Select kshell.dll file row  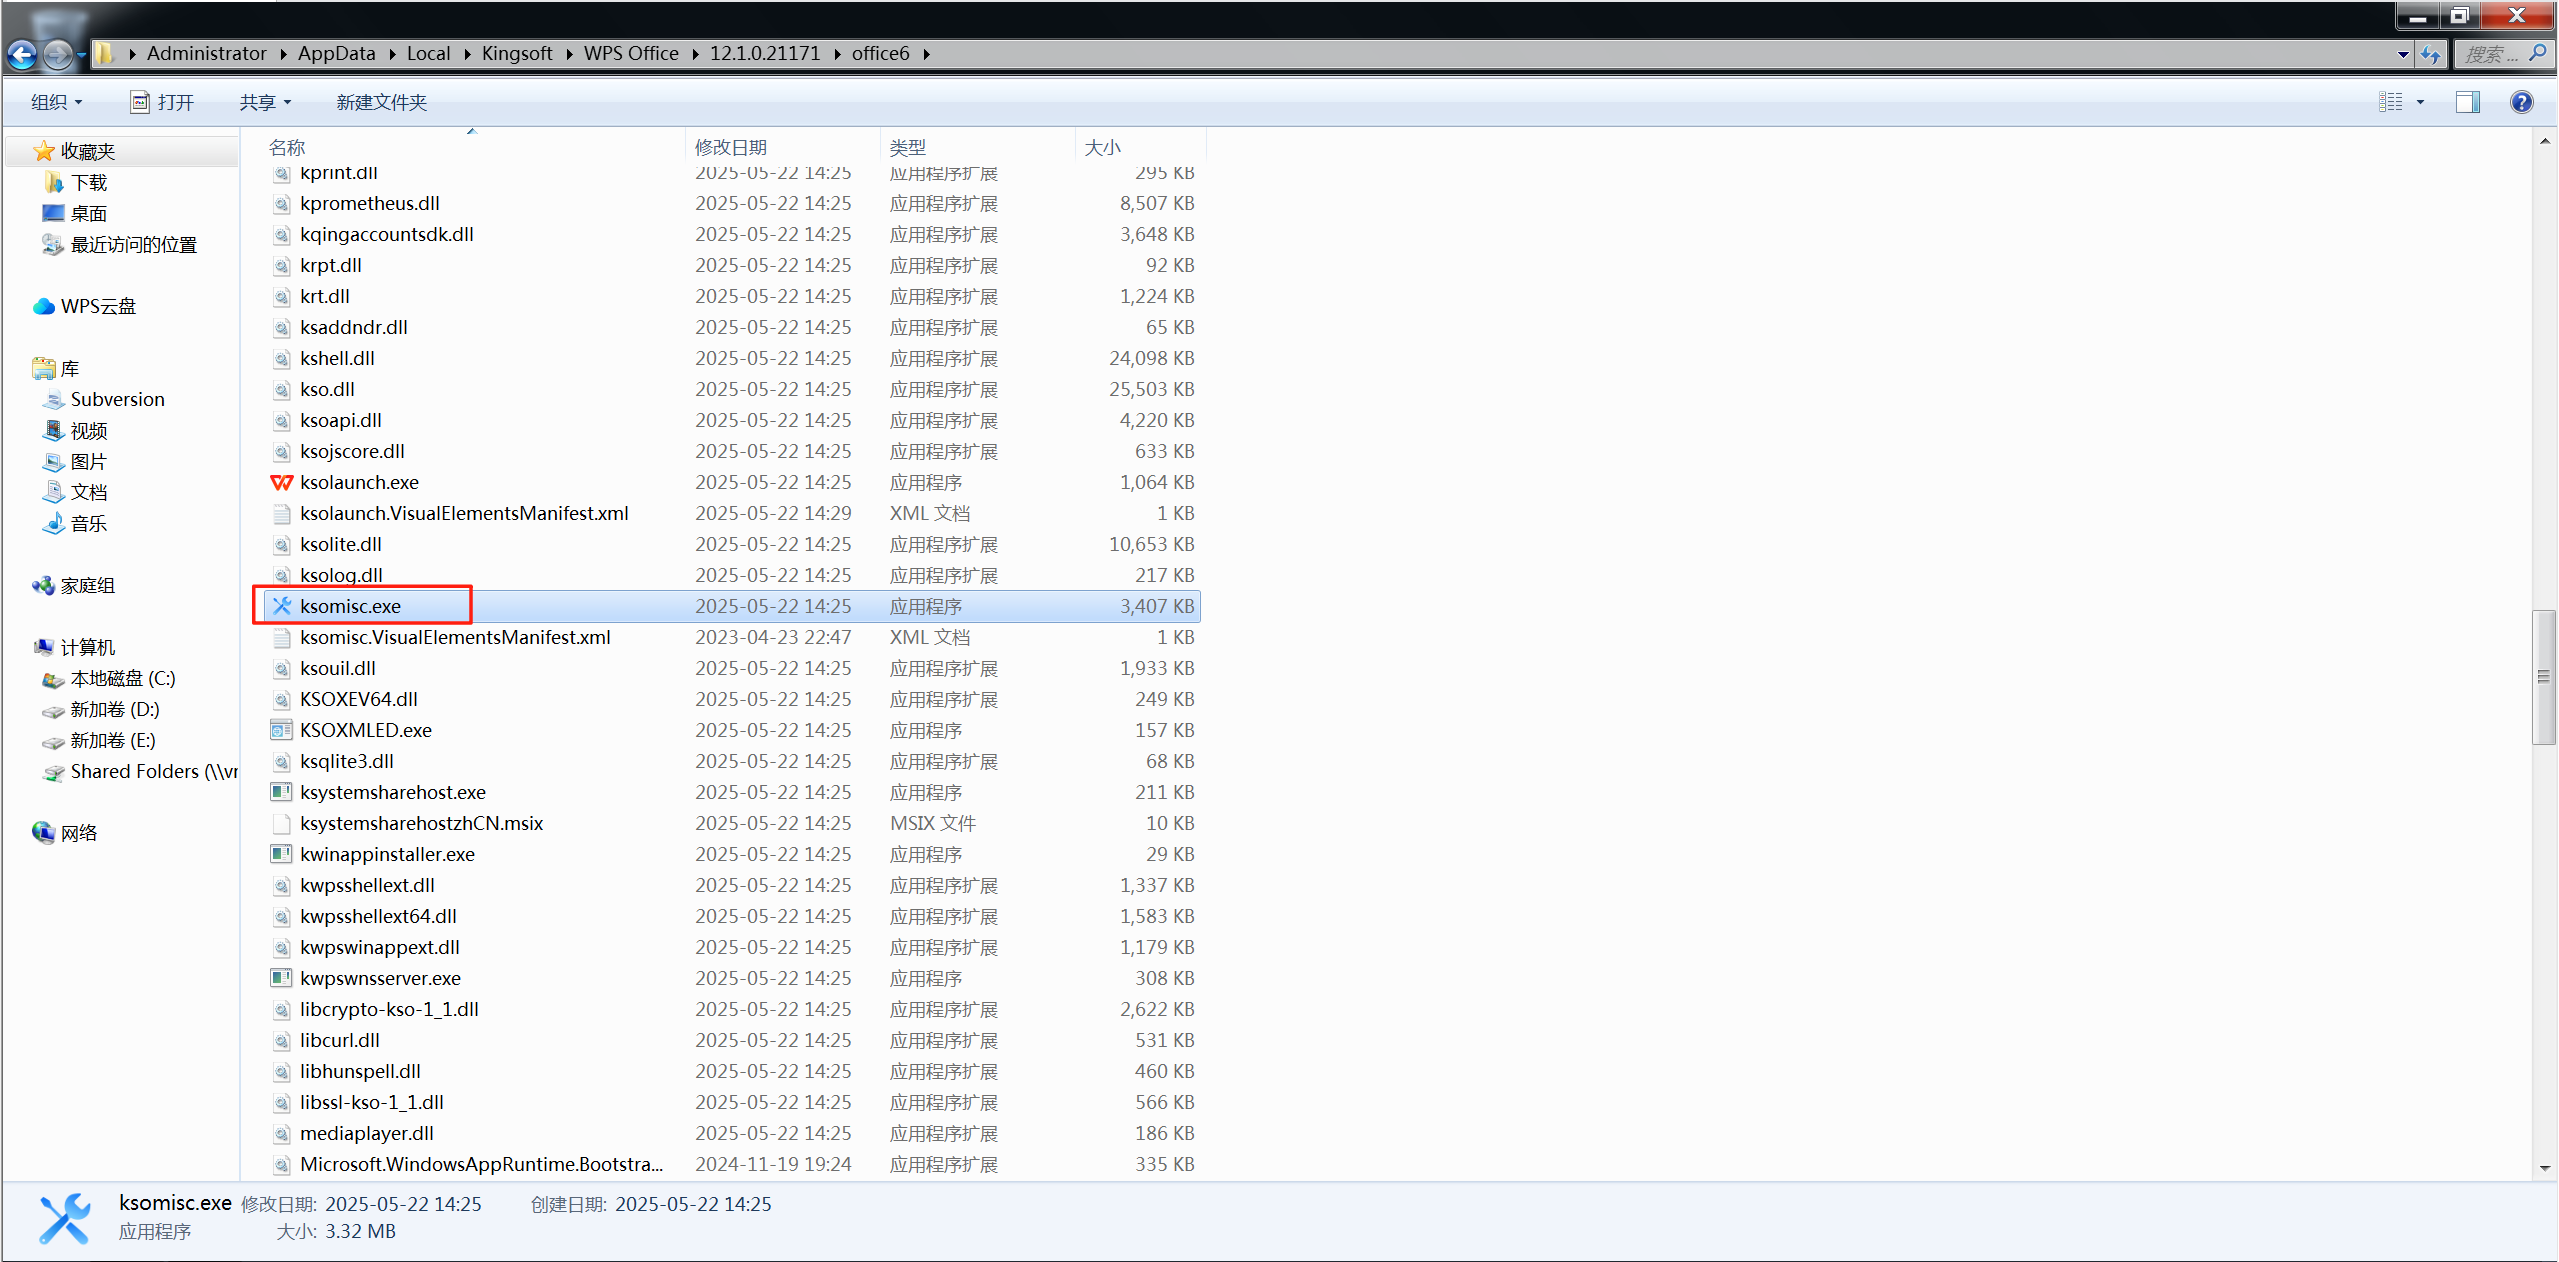tap(733, 358)
